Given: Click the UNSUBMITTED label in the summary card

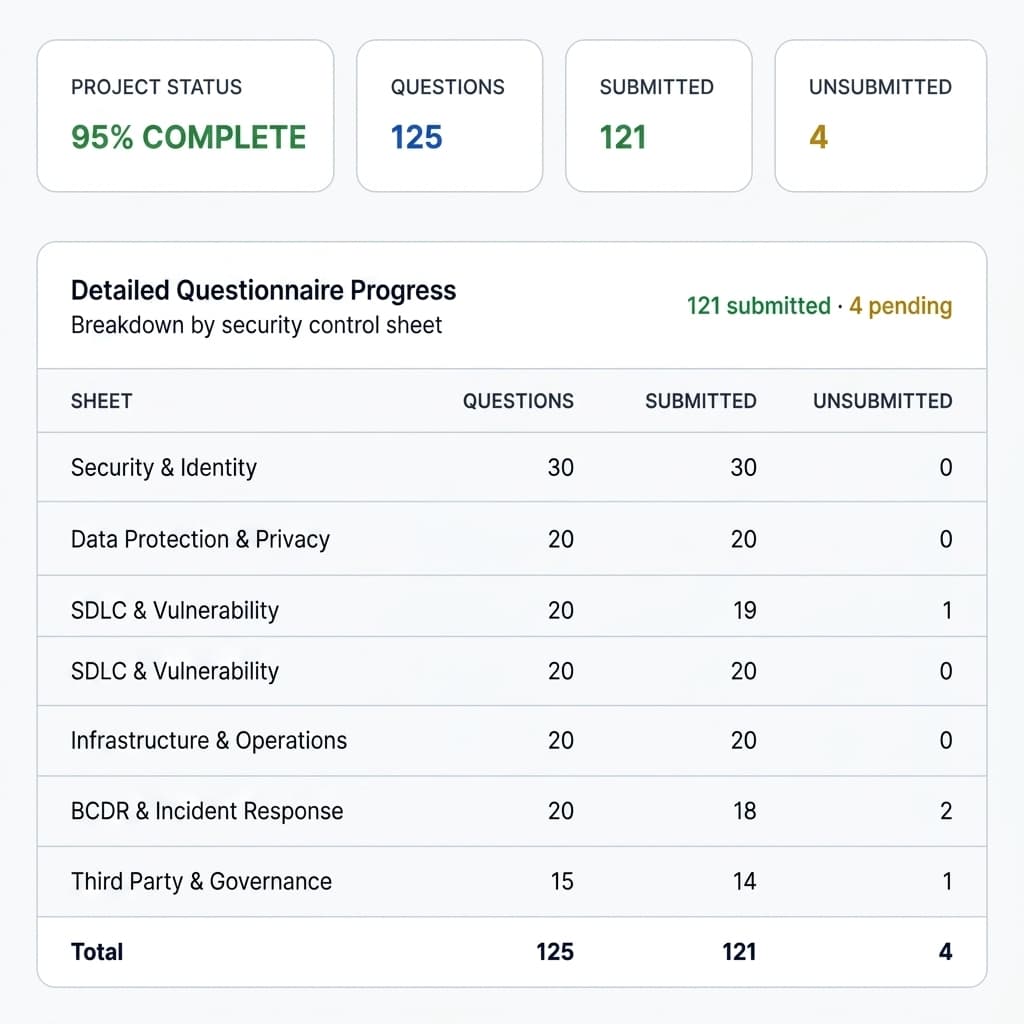Looking at the screenshot, I should (880, 87).
